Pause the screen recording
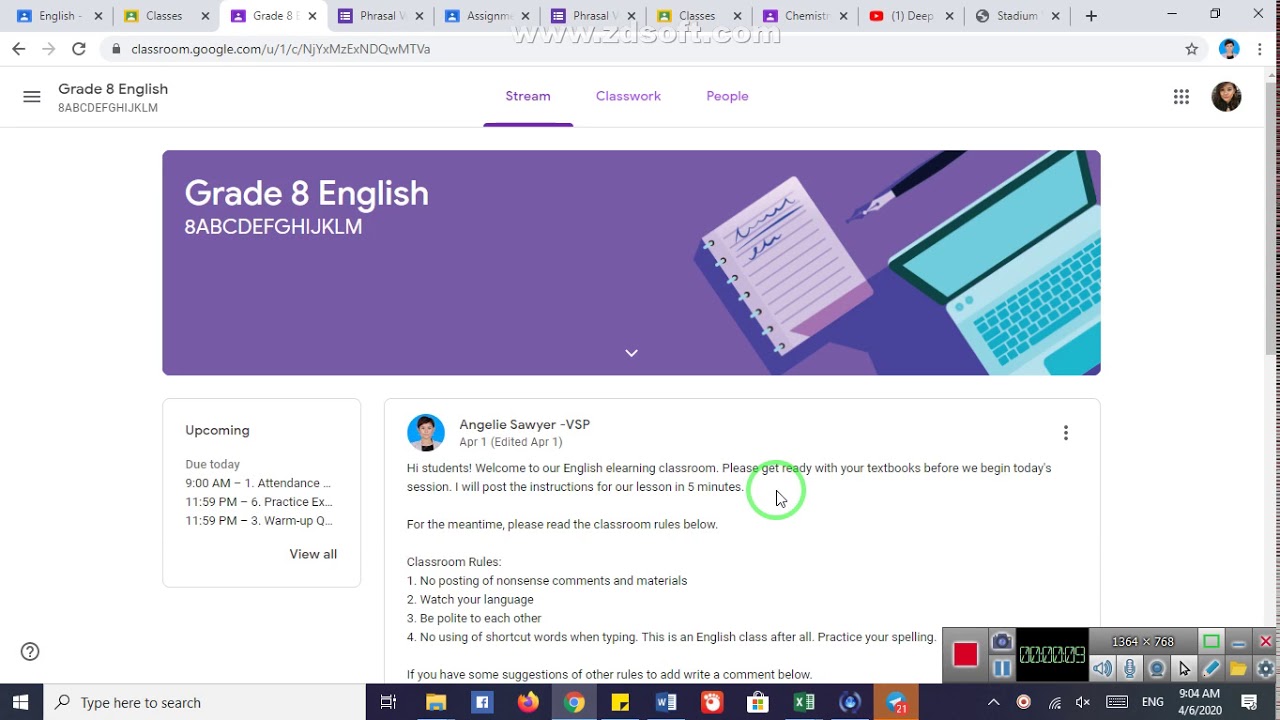The width and height of the screenshot is (1280, 720). [x=1002, y=668]
